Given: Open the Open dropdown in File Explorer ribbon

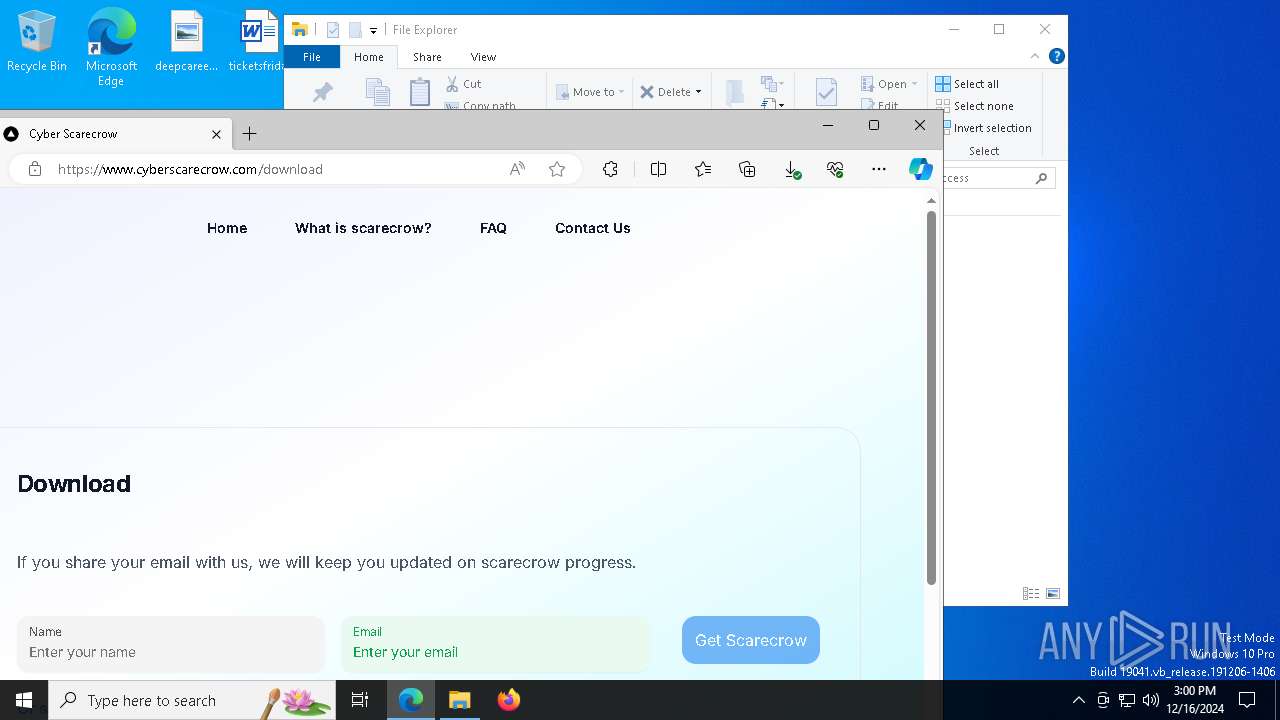Looking at the screenshot, I should (x=889, y=84).
